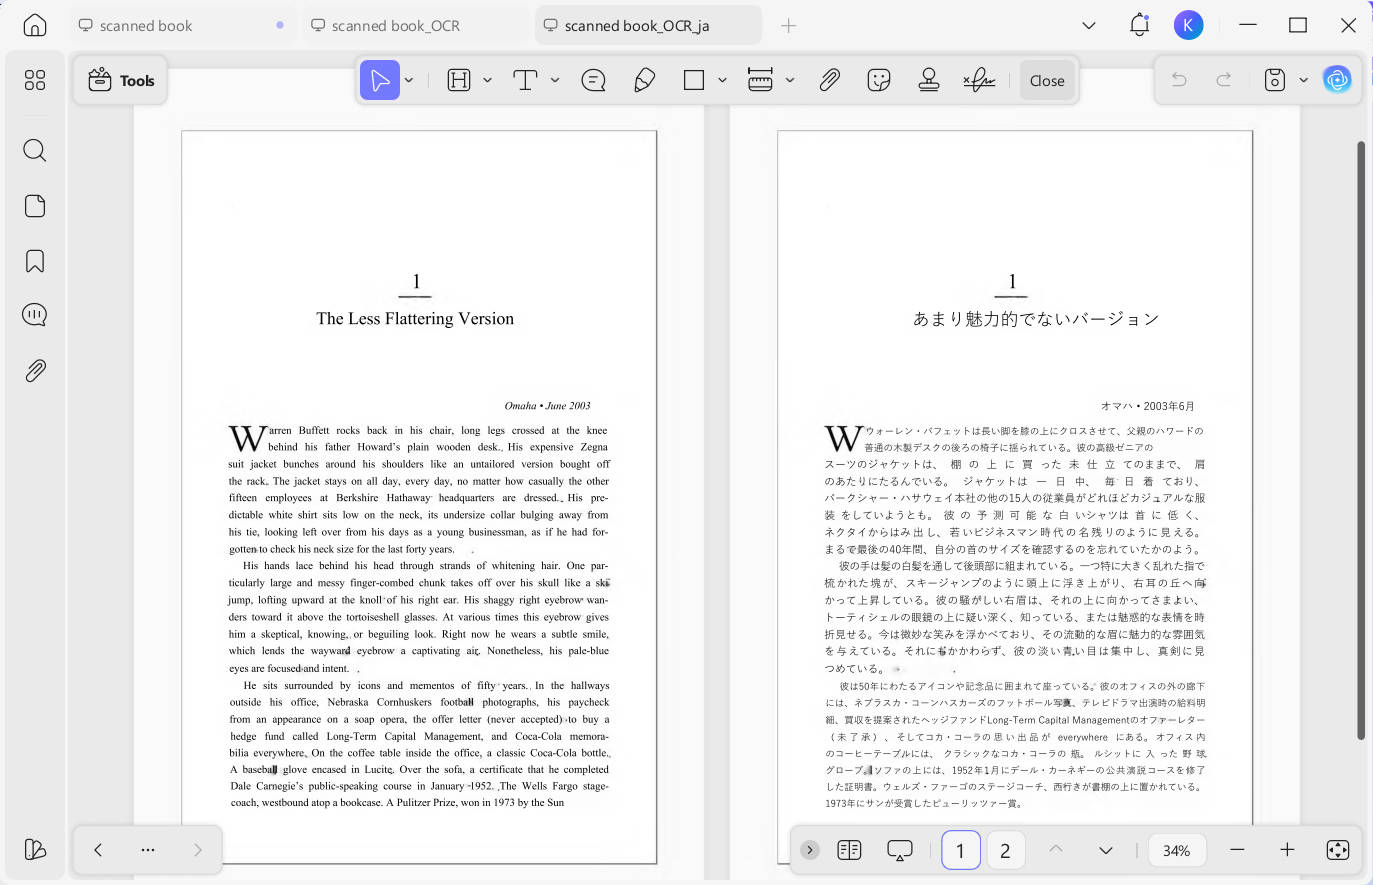Expand the measure tool dropdown arrow
This screenshot has width=1373, height=885.
[x=790, y=81]
